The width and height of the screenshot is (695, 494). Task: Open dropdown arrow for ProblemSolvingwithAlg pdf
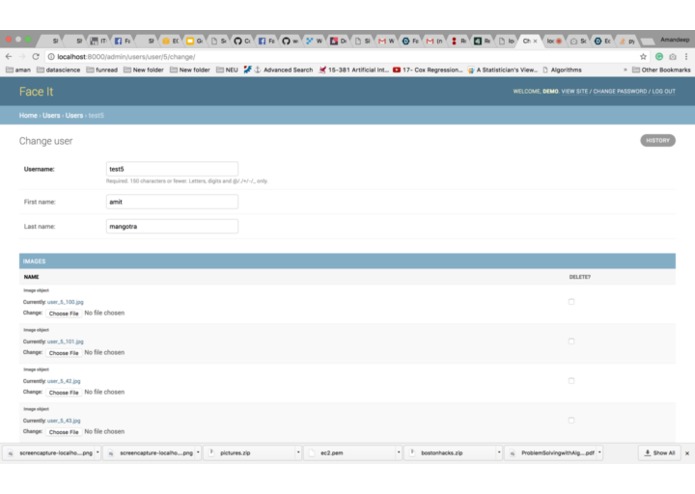click(x=599, y=452)
